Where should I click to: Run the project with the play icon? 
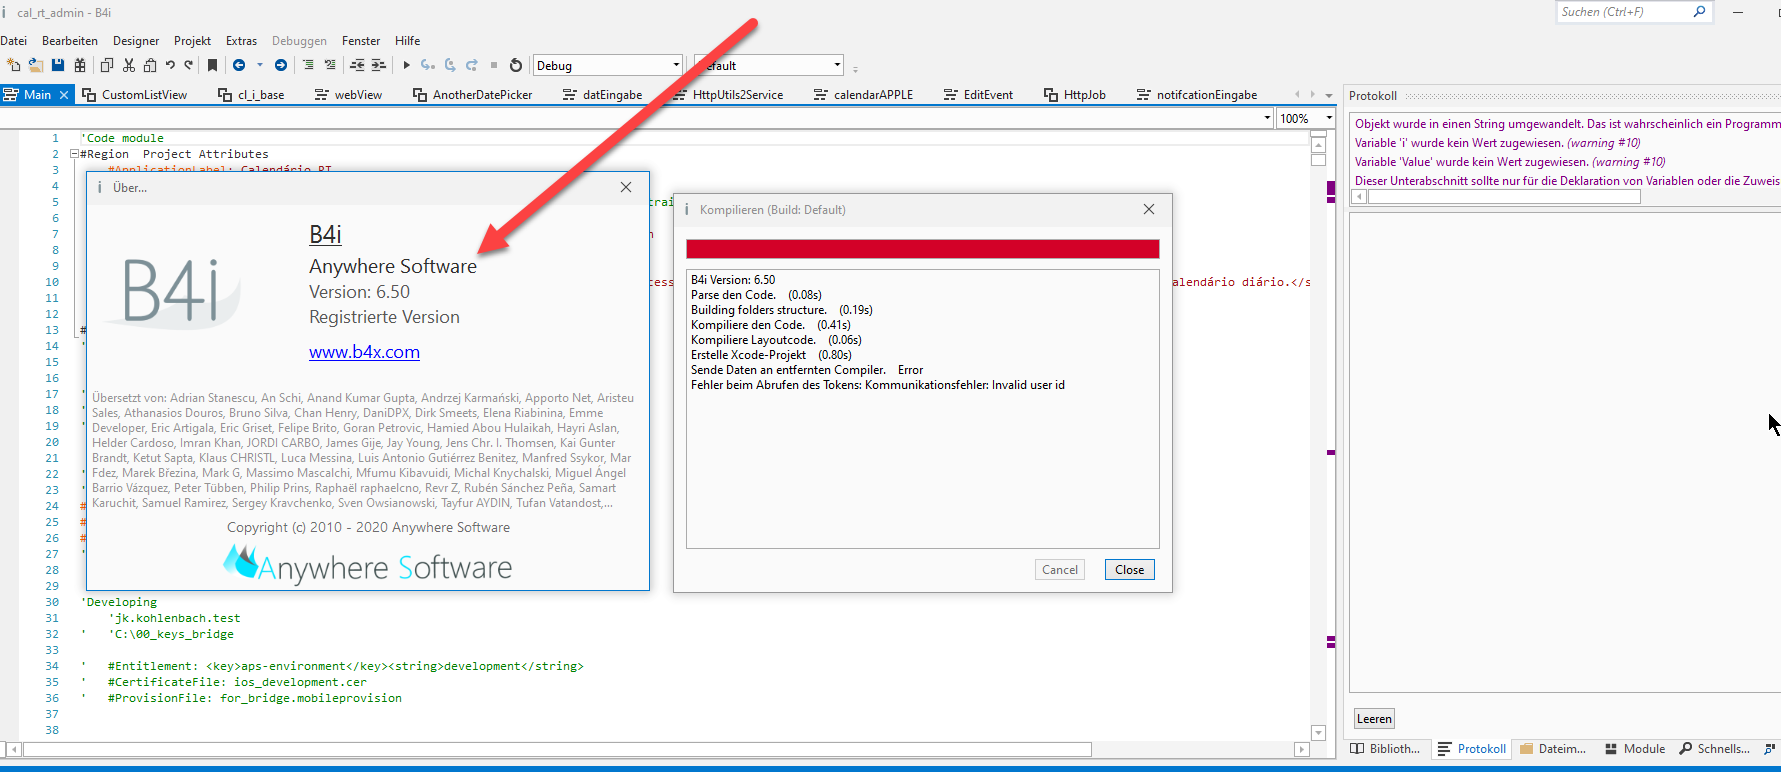click(x=406, y=65)
